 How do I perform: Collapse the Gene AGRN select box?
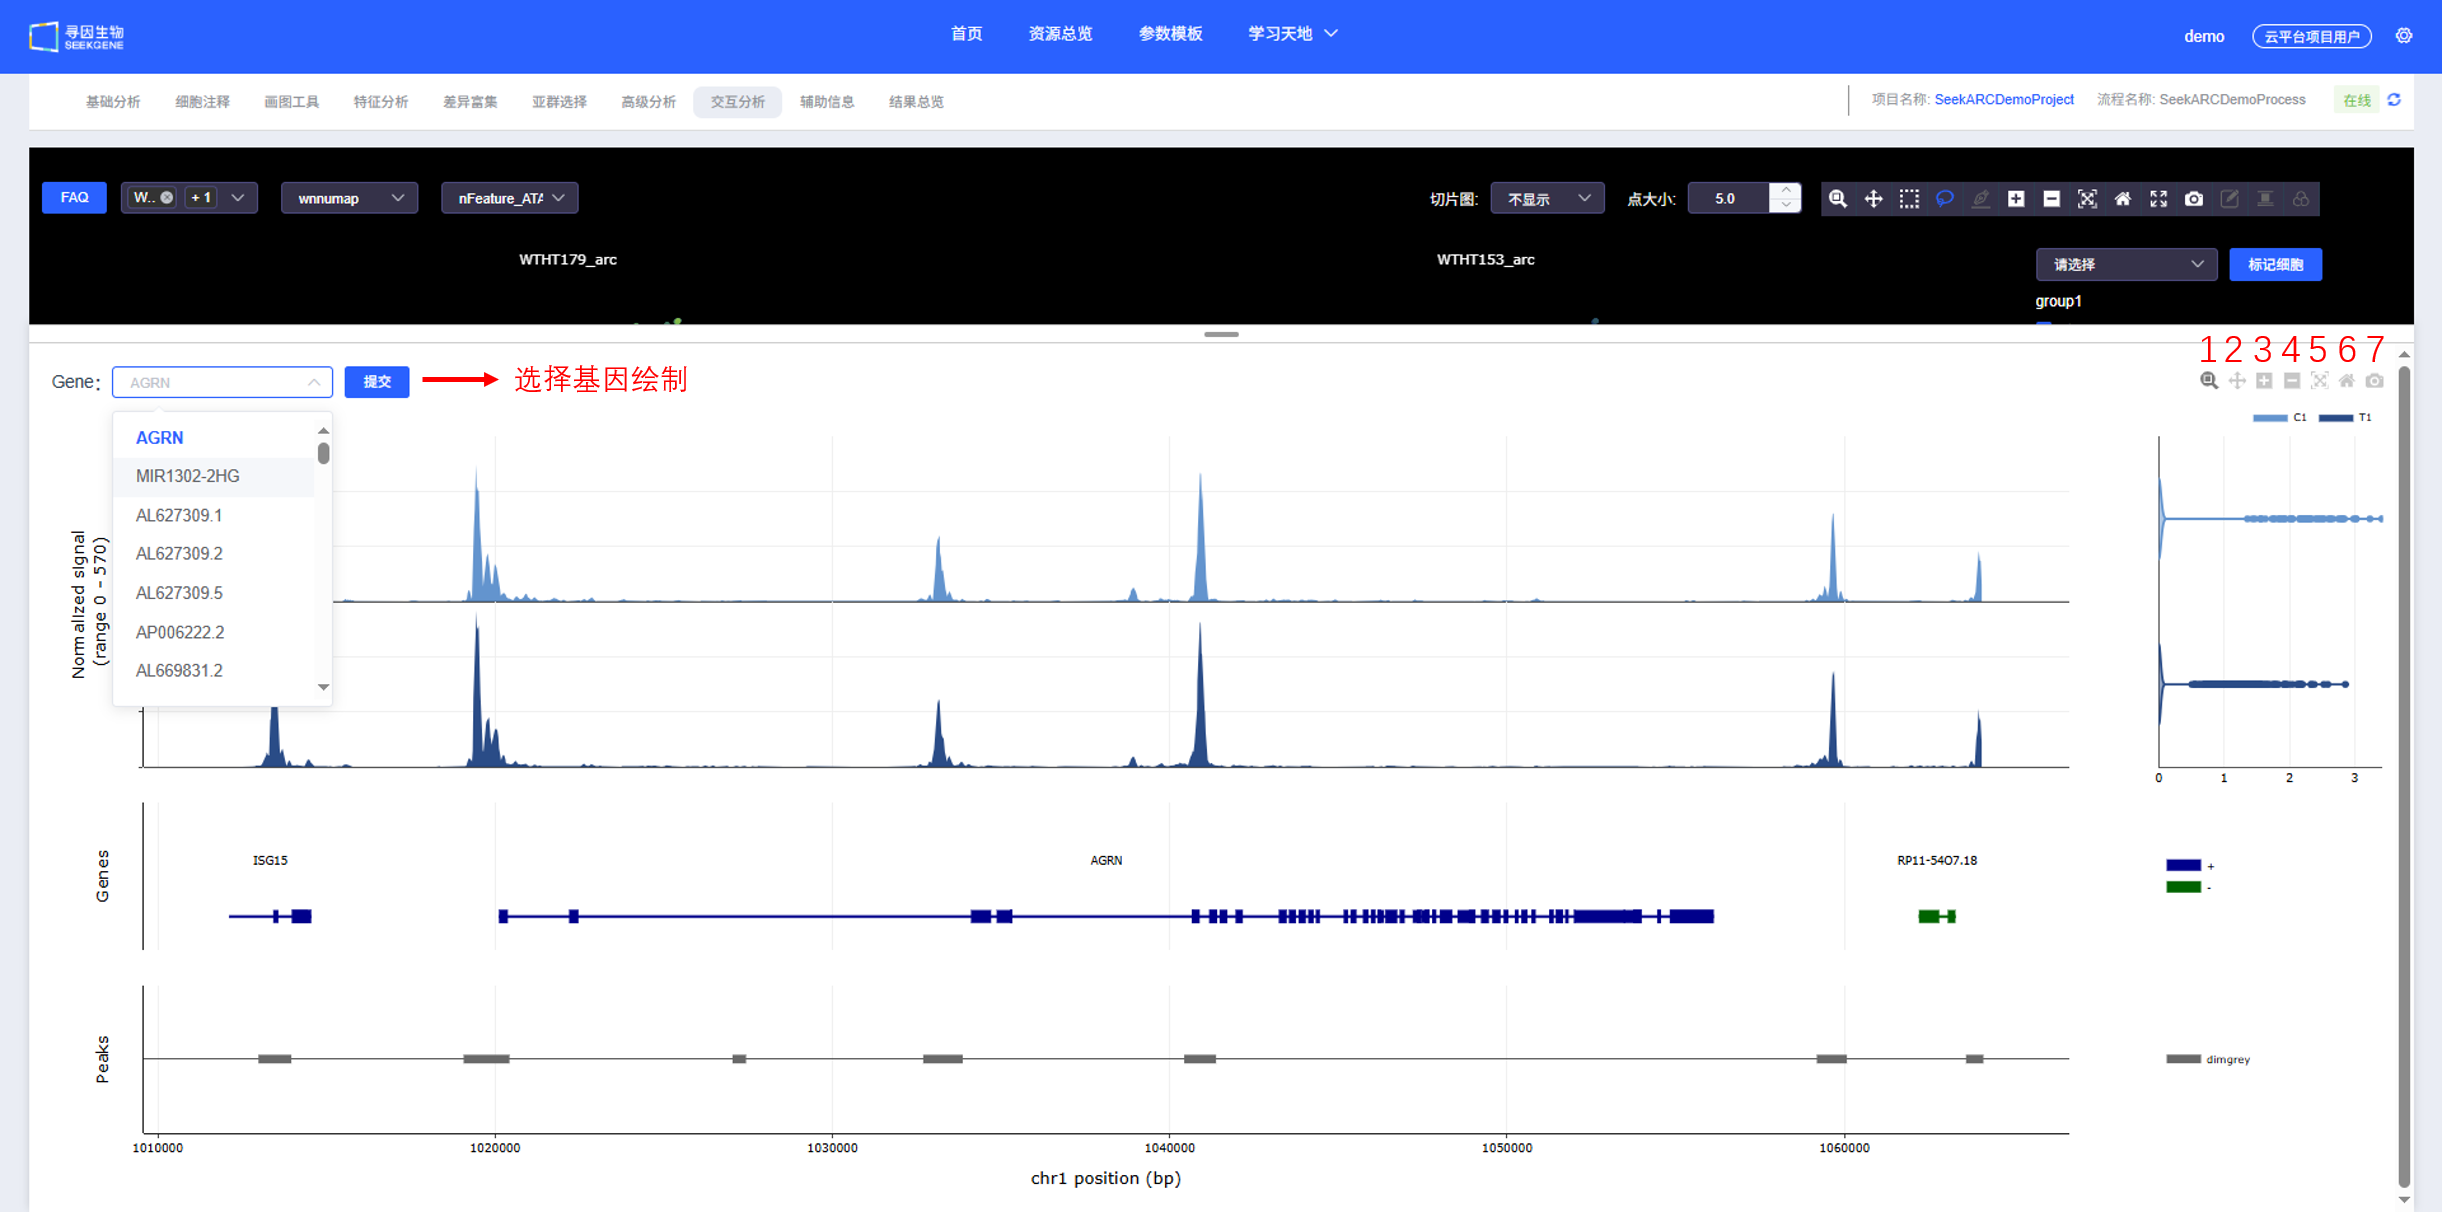coord(222,382)
